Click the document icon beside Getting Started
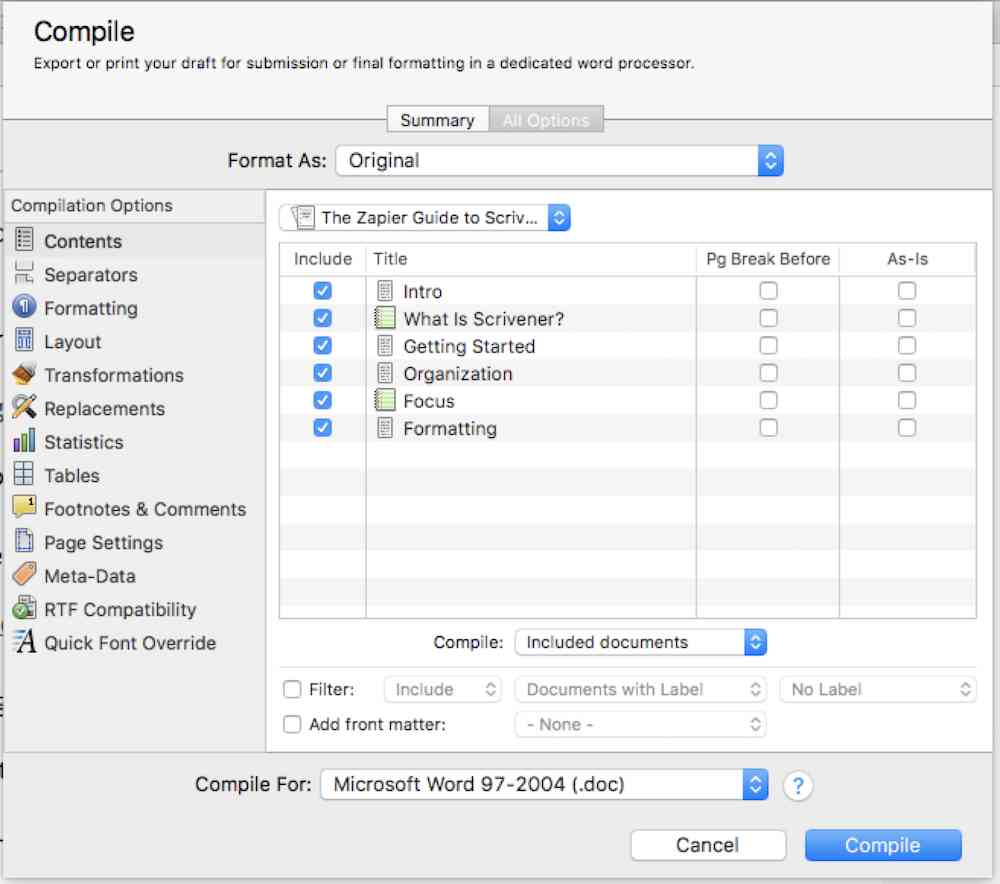The image size is (1000, 884). (x=385, y=346)
